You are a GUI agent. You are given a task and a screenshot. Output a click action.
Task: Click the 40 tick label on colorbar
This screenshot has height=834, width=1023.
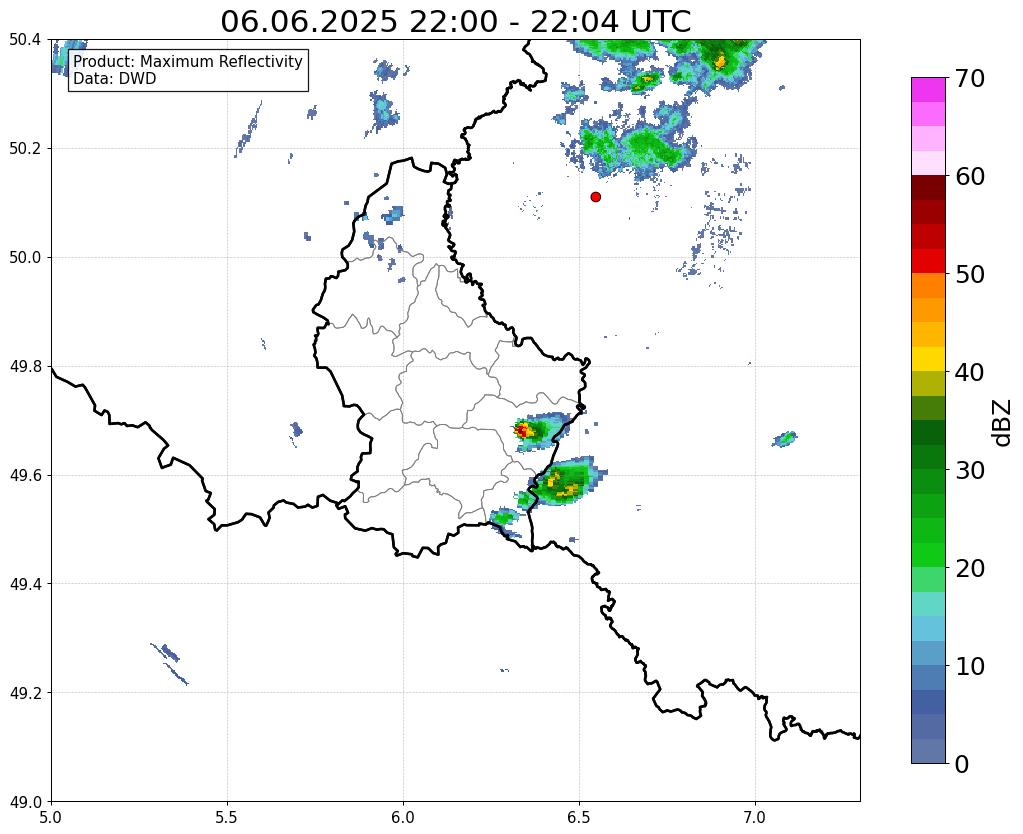pos(969,372)
